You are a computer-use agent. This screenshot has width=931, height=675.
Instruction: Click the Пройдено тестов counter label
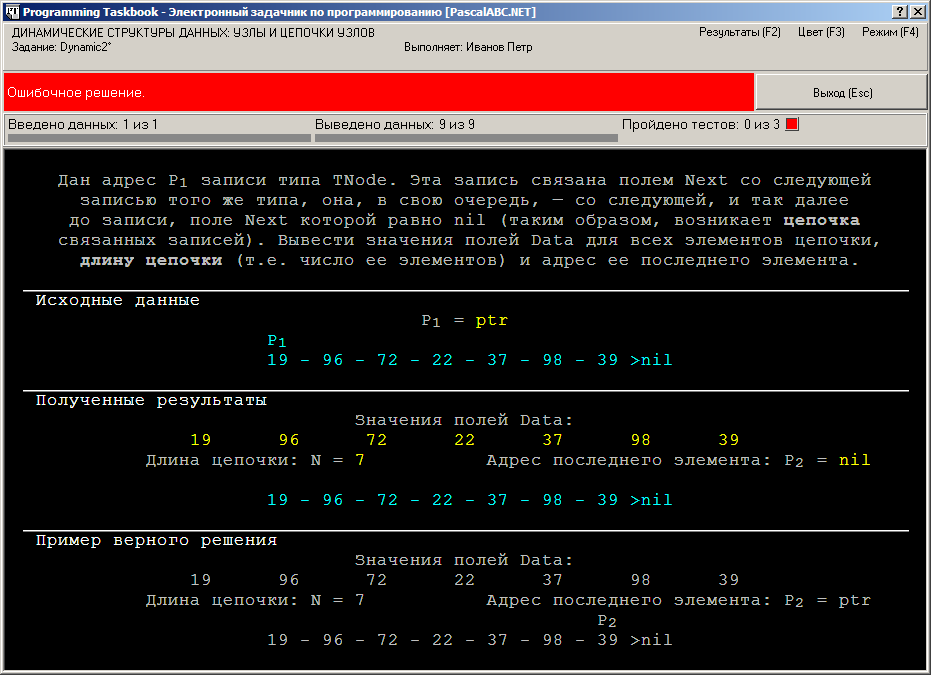coord(701,125)
